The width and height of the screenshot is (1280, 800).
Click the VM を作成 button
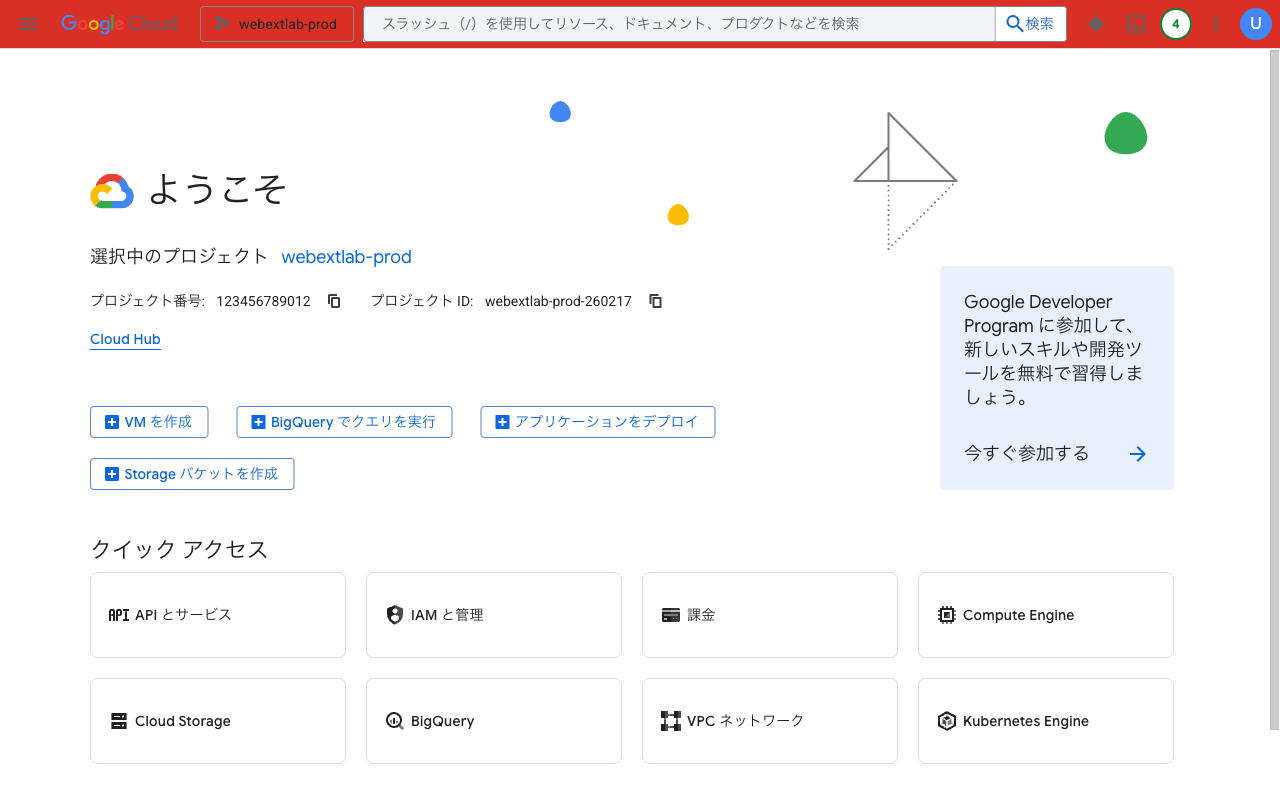[x=149, y=422]
